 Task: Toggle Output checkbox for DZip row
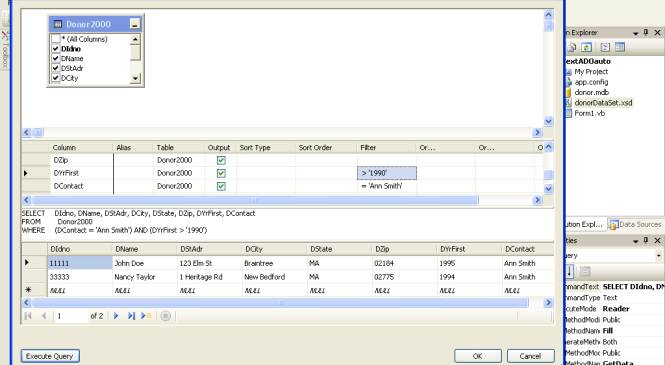[221, 160]
